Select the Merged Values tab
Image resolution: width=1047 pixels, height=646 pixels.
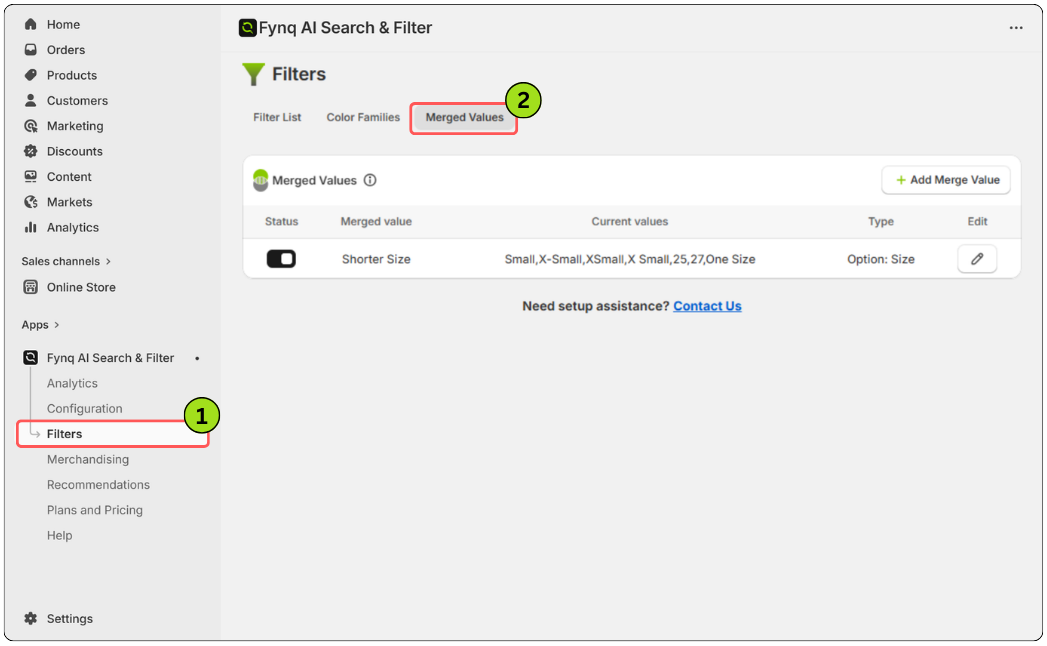coord(465,118)
